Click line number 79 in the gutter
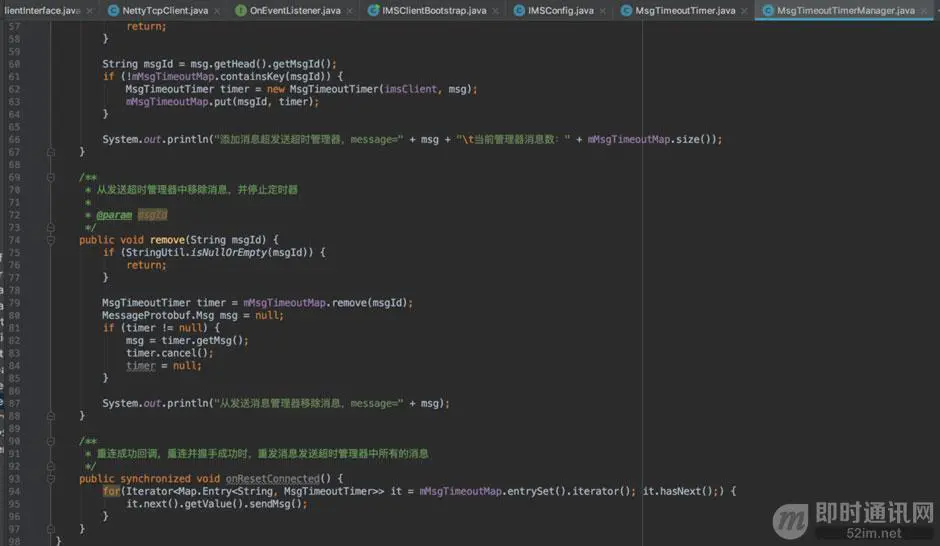The image size is (940, 546). click(x=14, y=303)
